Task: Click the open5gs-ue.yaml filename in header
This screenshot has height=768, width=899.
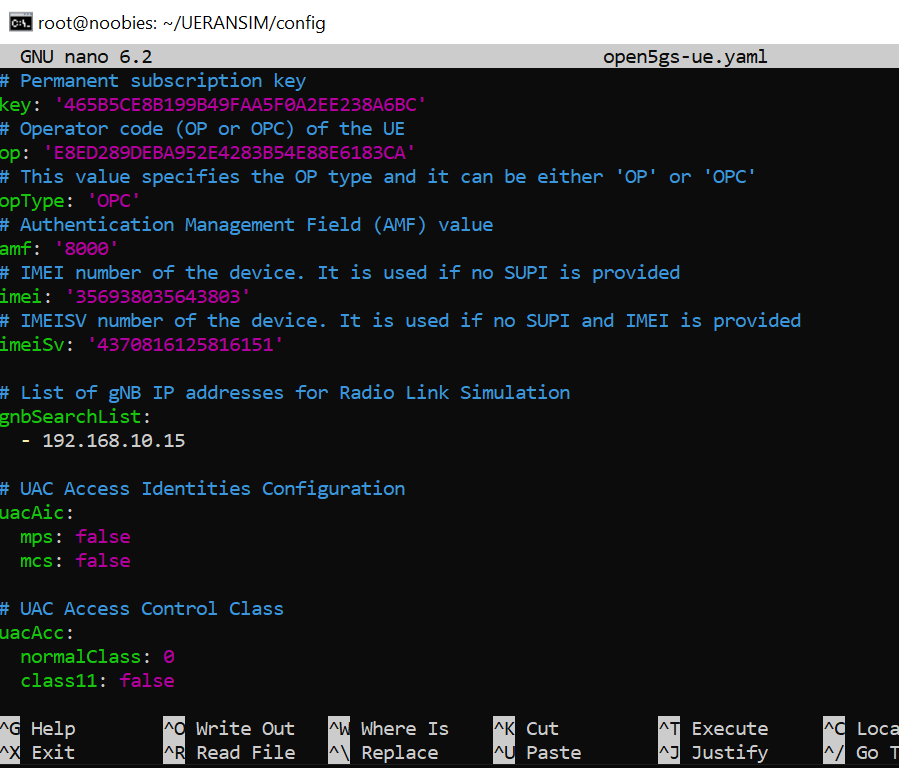Action: (x=685, y=56)
